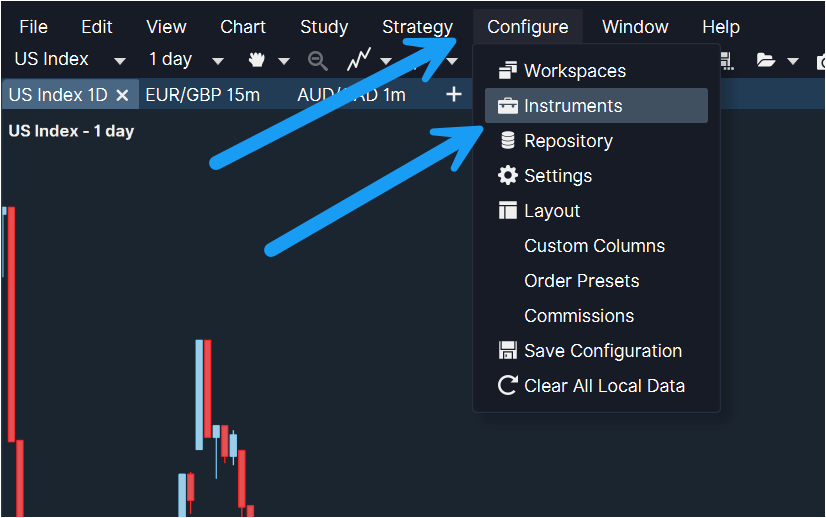This screenshot has width=826, height=518.
Task: Add a new chart tab with plus
Action: [x=454, y=94]
